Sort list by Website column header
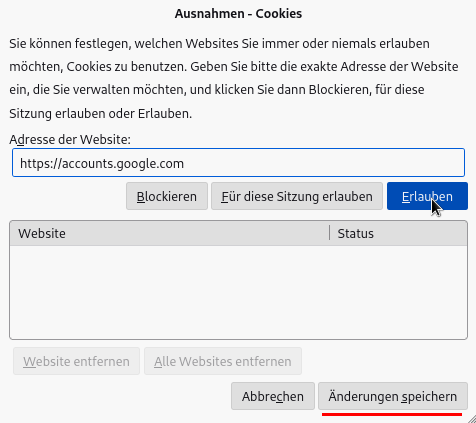The height and width of the screenshot is (423, 476). tap(169, 233)
